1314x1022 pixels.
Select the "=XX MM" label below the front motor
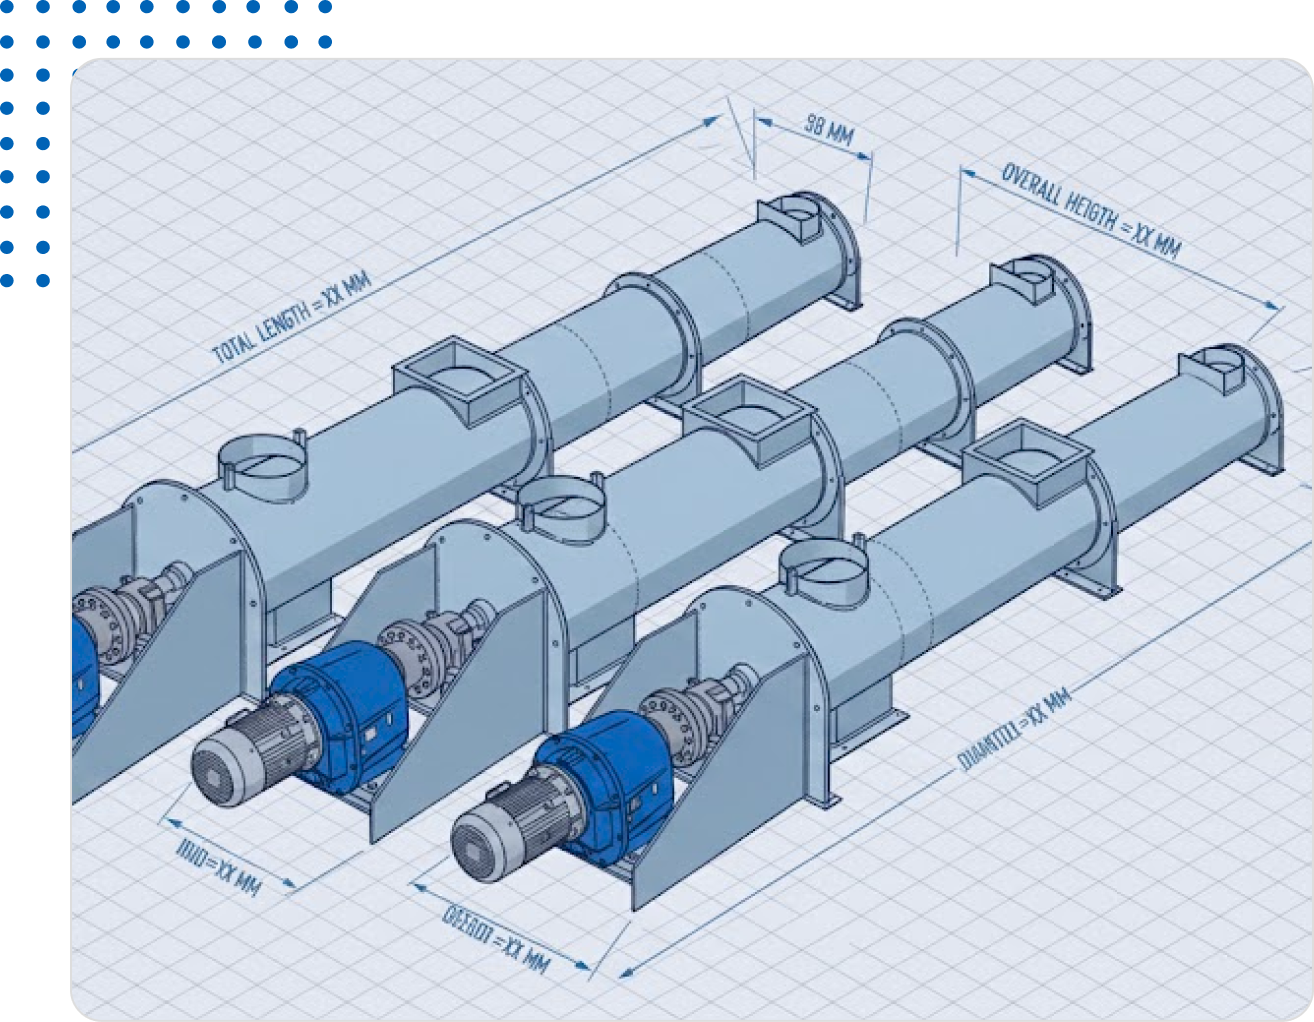(x=495, y=940)
